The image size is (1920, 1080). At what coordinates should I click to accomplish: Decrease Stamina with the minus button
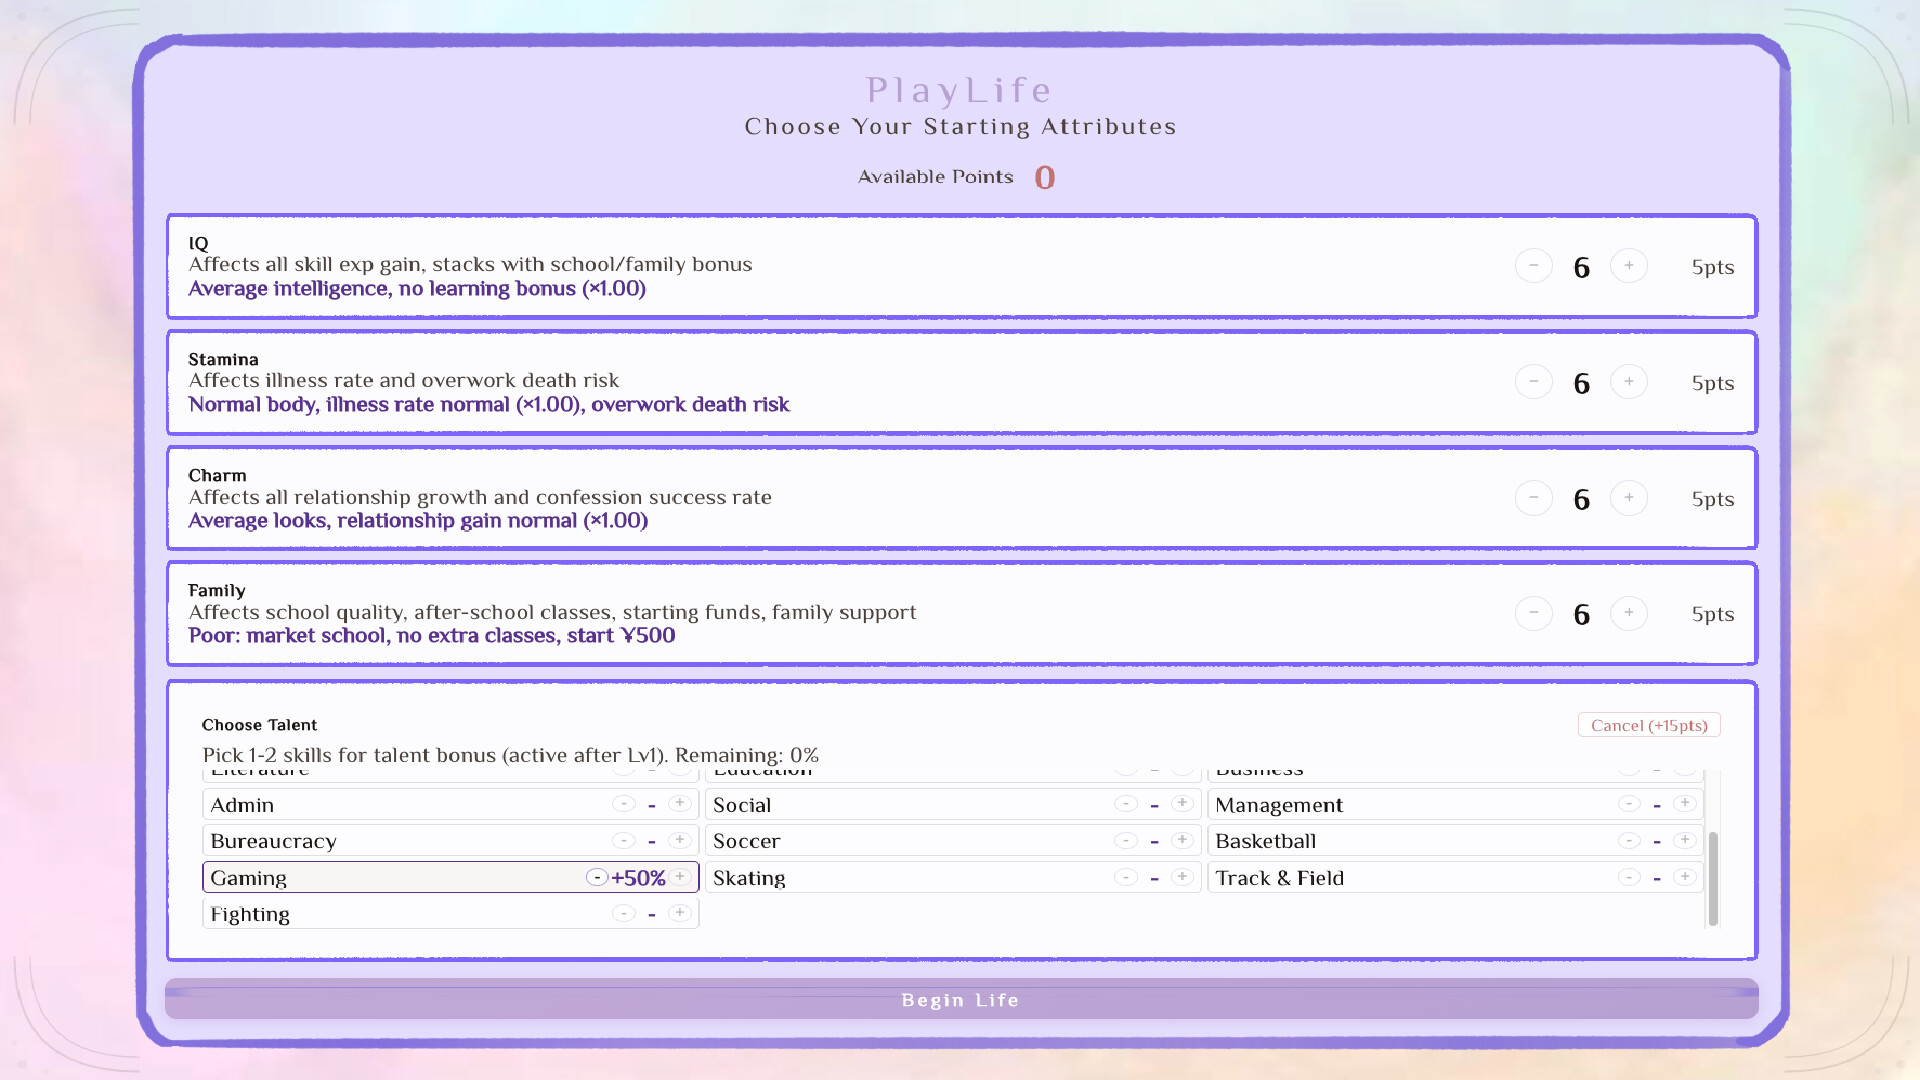coord(1533,382)
